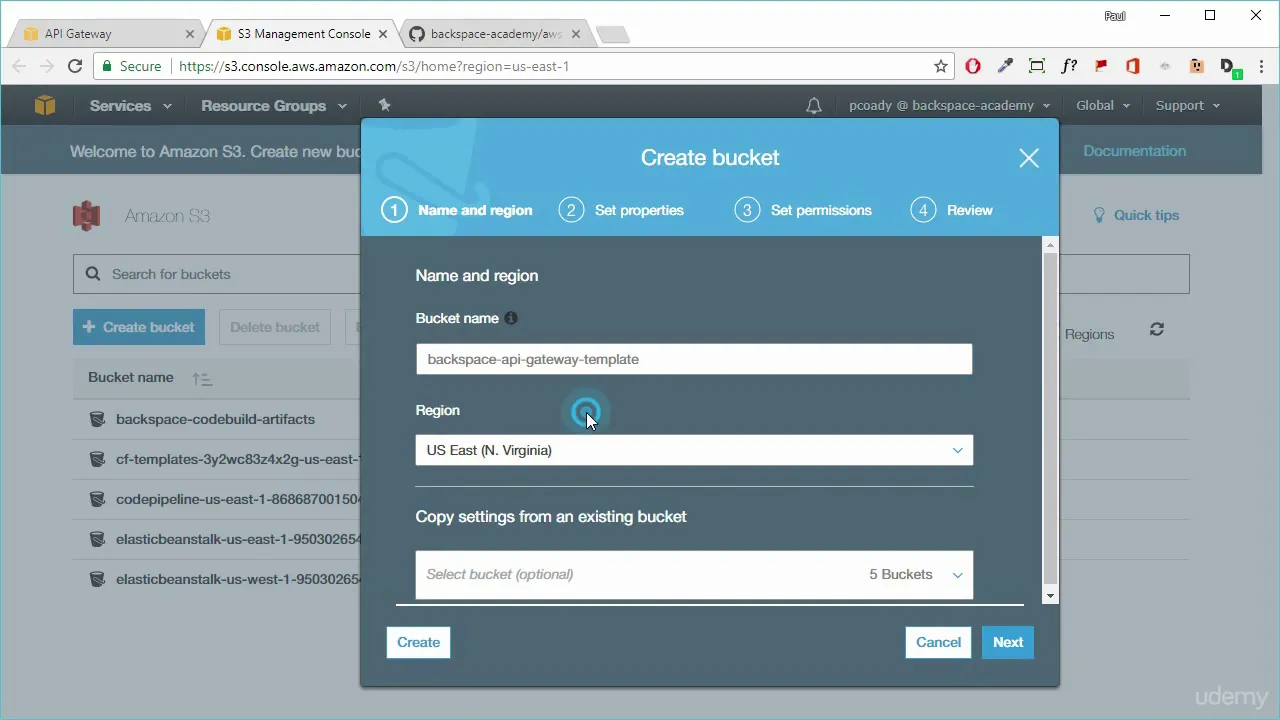Click the Office extension icon
The image size is (1280, 720).
1133,66
